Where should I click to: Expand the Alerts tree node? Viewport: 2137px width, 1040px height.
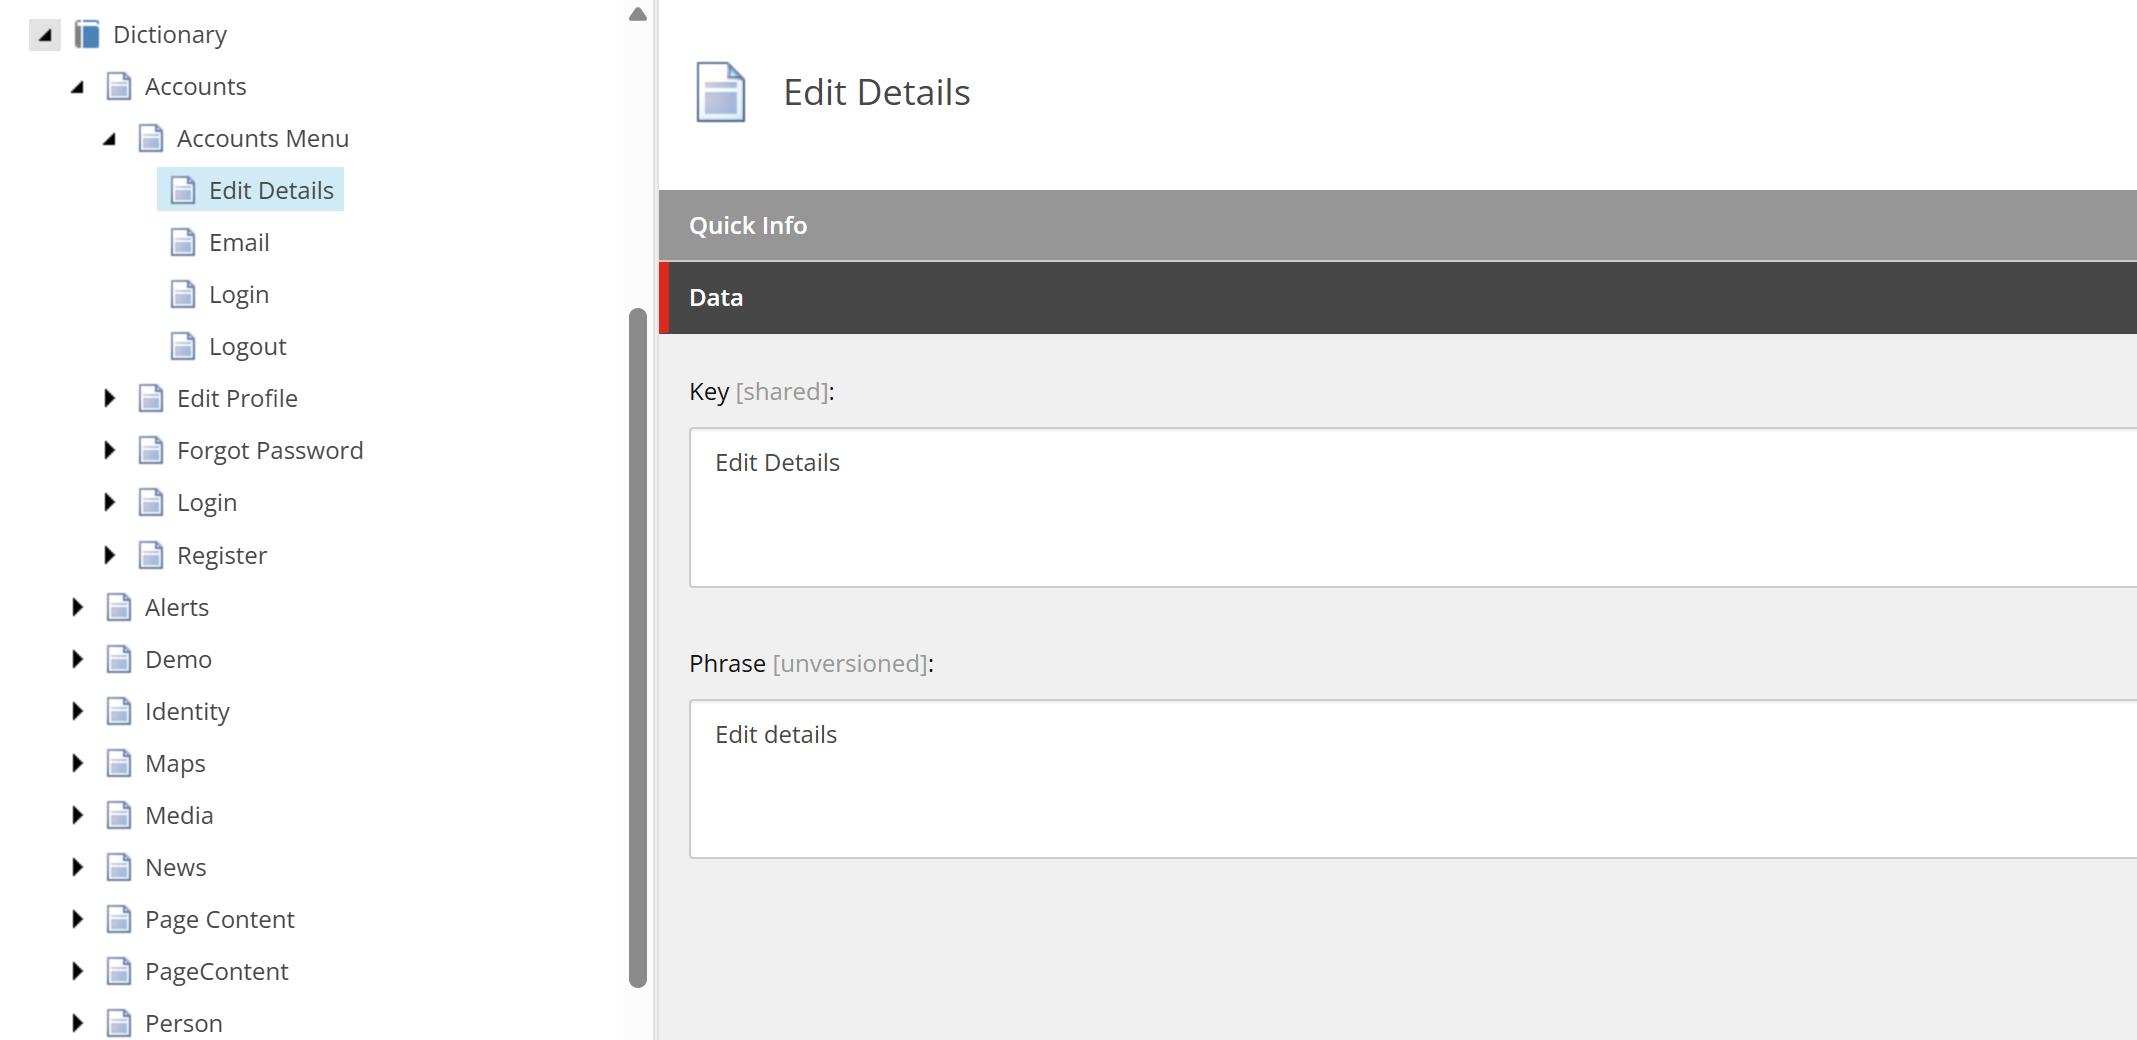tap(77, 607)
